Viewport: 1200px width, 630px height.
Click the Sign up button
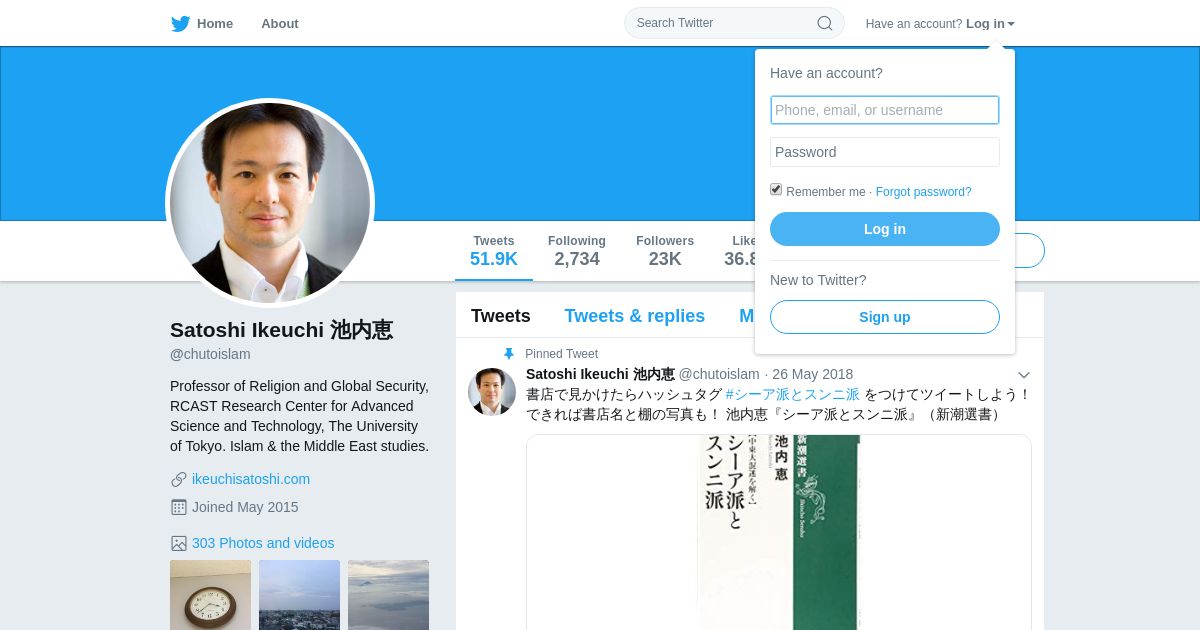point(885,317)
